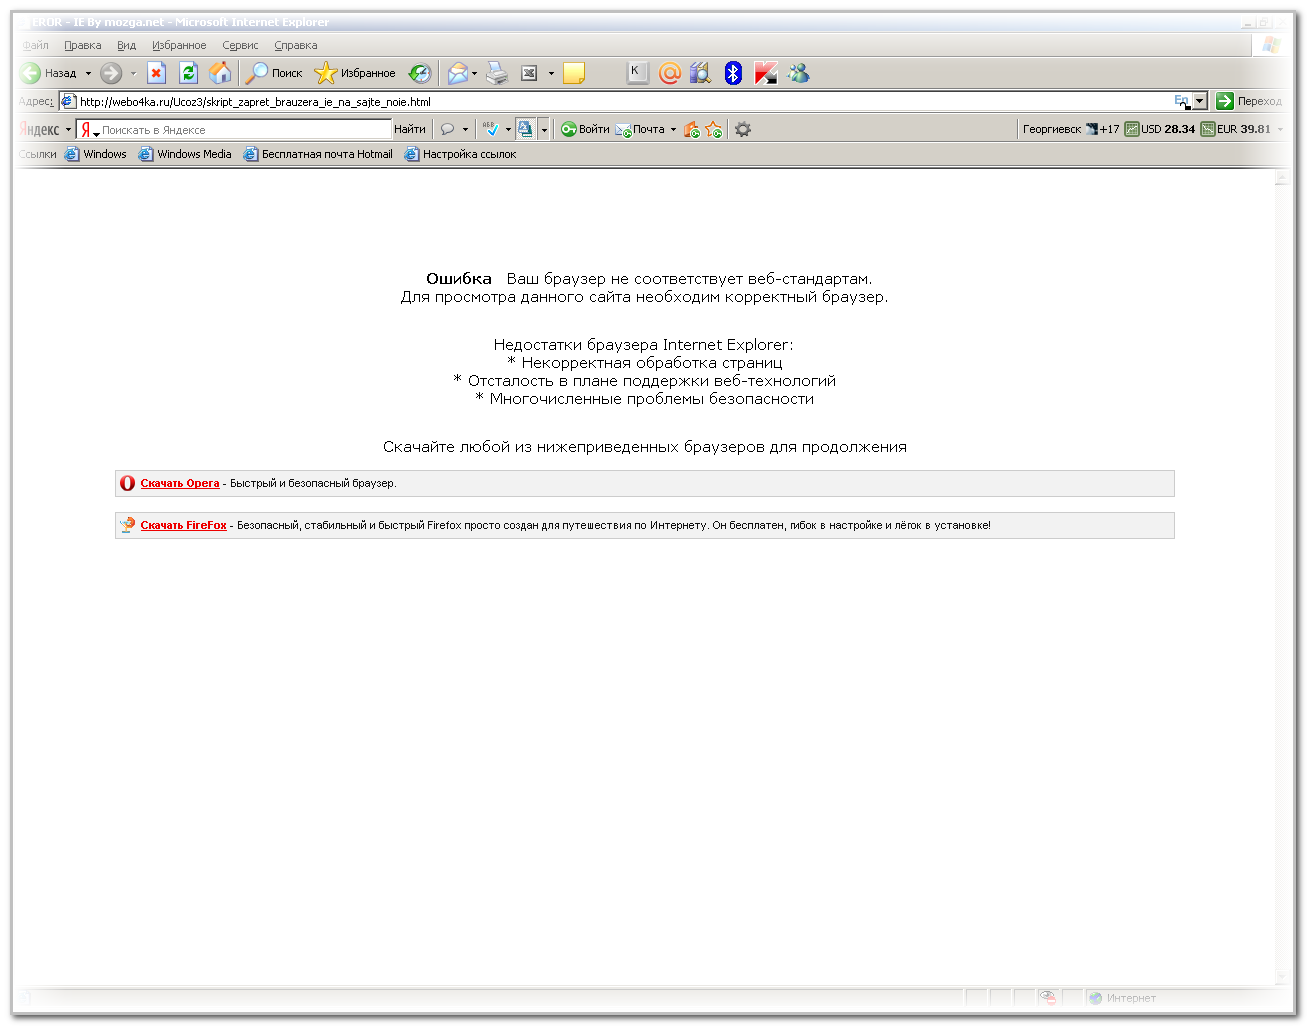Click the blue Bluetooth icon
The width and height of the screenshot is (1307, 1026).
733,73
